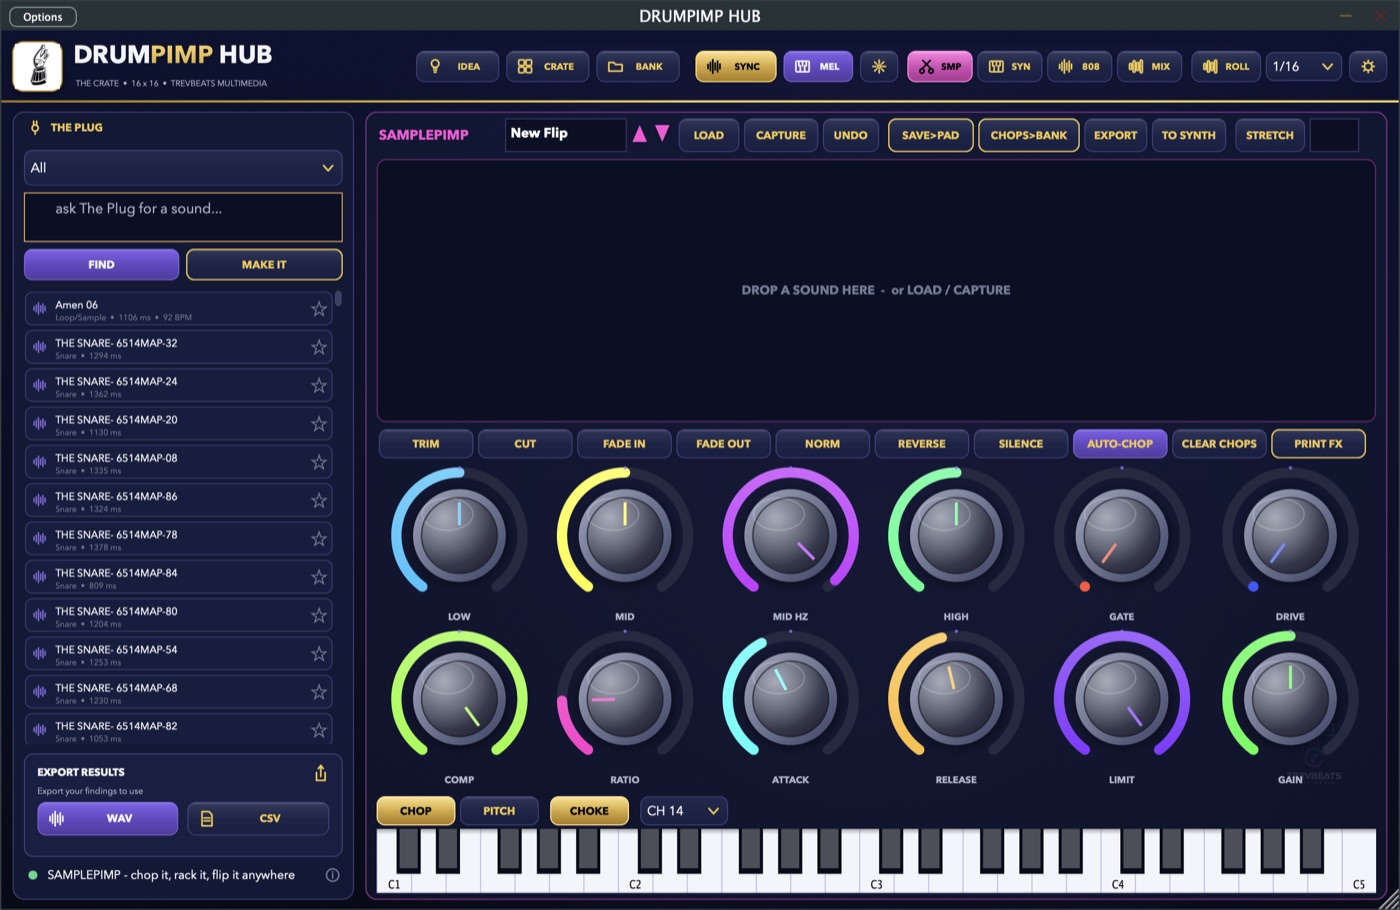
Task: Click LOAD in Samplepimp
Action: tap(709, 135)
